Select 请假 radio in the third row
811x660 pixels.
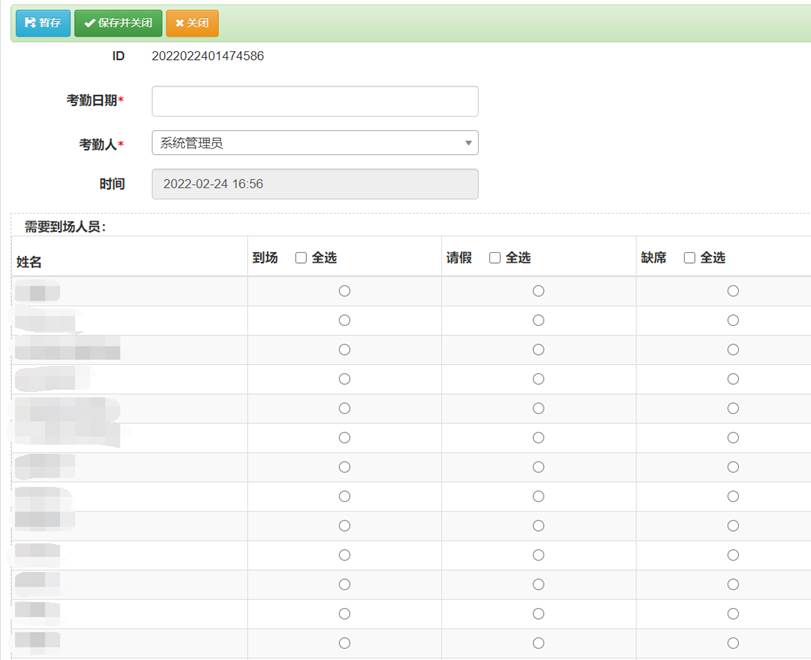click(538, 350)
